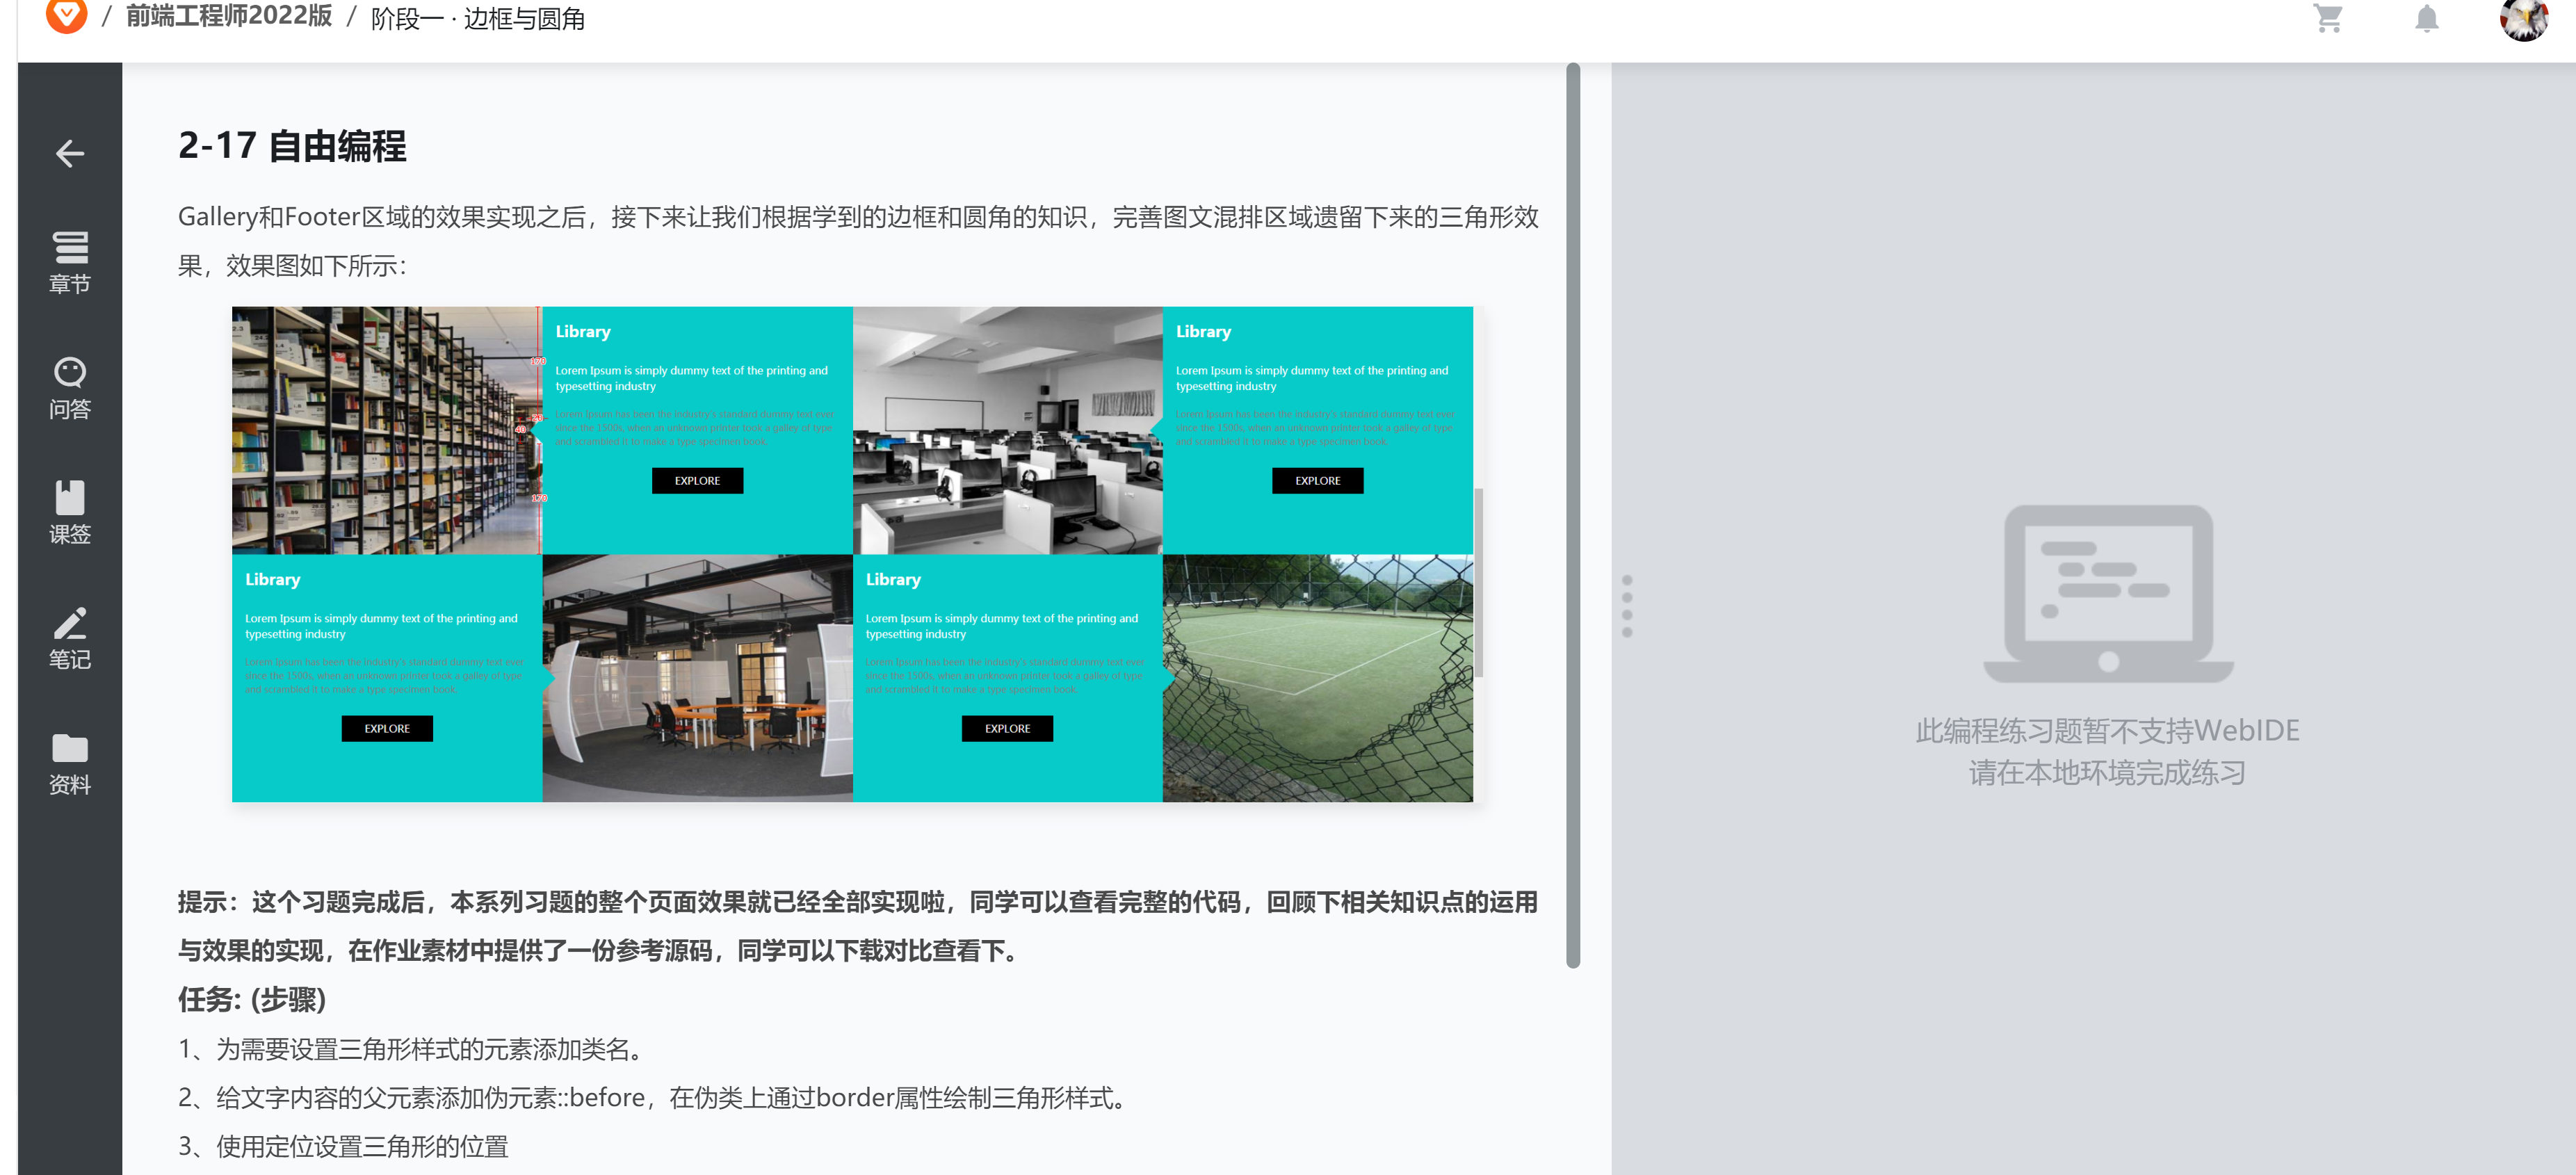View notifications via bell icon
2576x1175 pixels.
pyautogui.click(x=2426, y=18)
